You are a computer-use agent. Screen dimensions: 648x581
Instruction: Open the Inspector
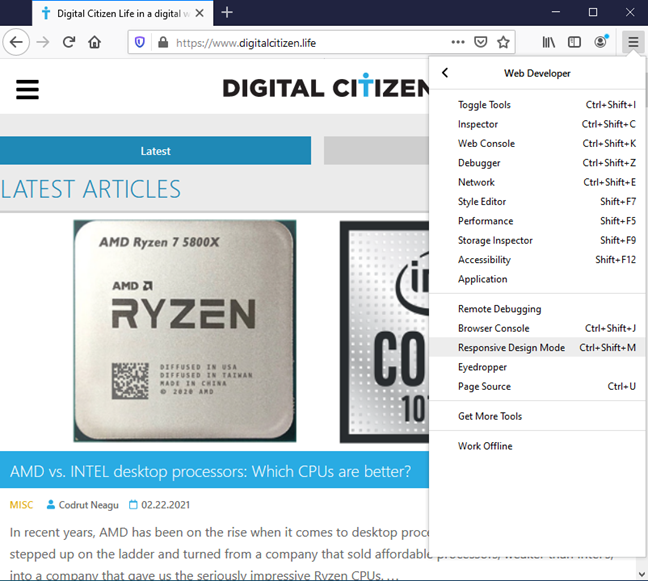click(537, 124)
